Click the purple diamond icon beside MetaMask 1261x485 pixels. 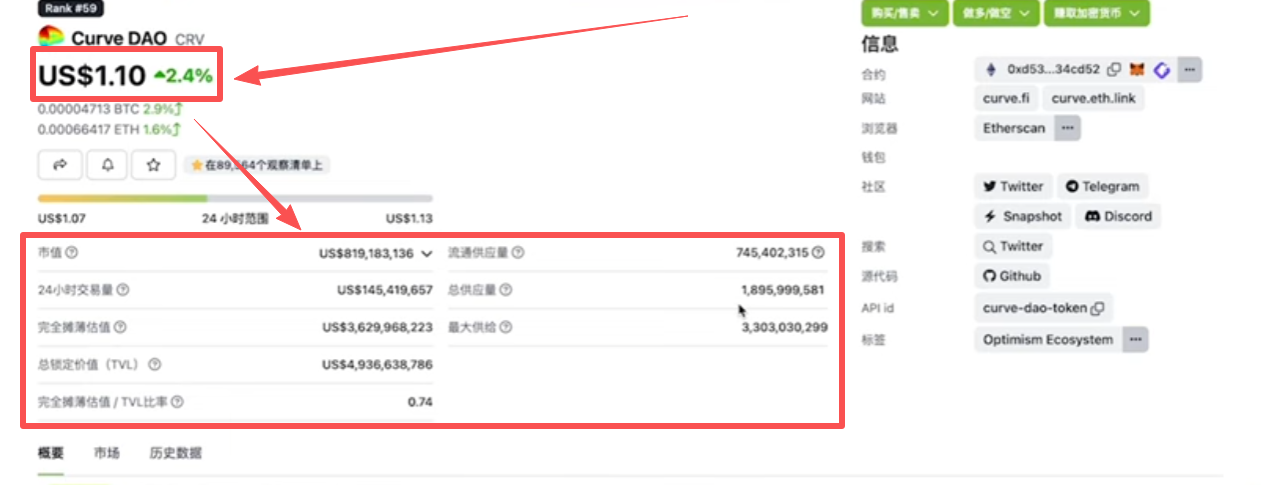(1162, 70)
